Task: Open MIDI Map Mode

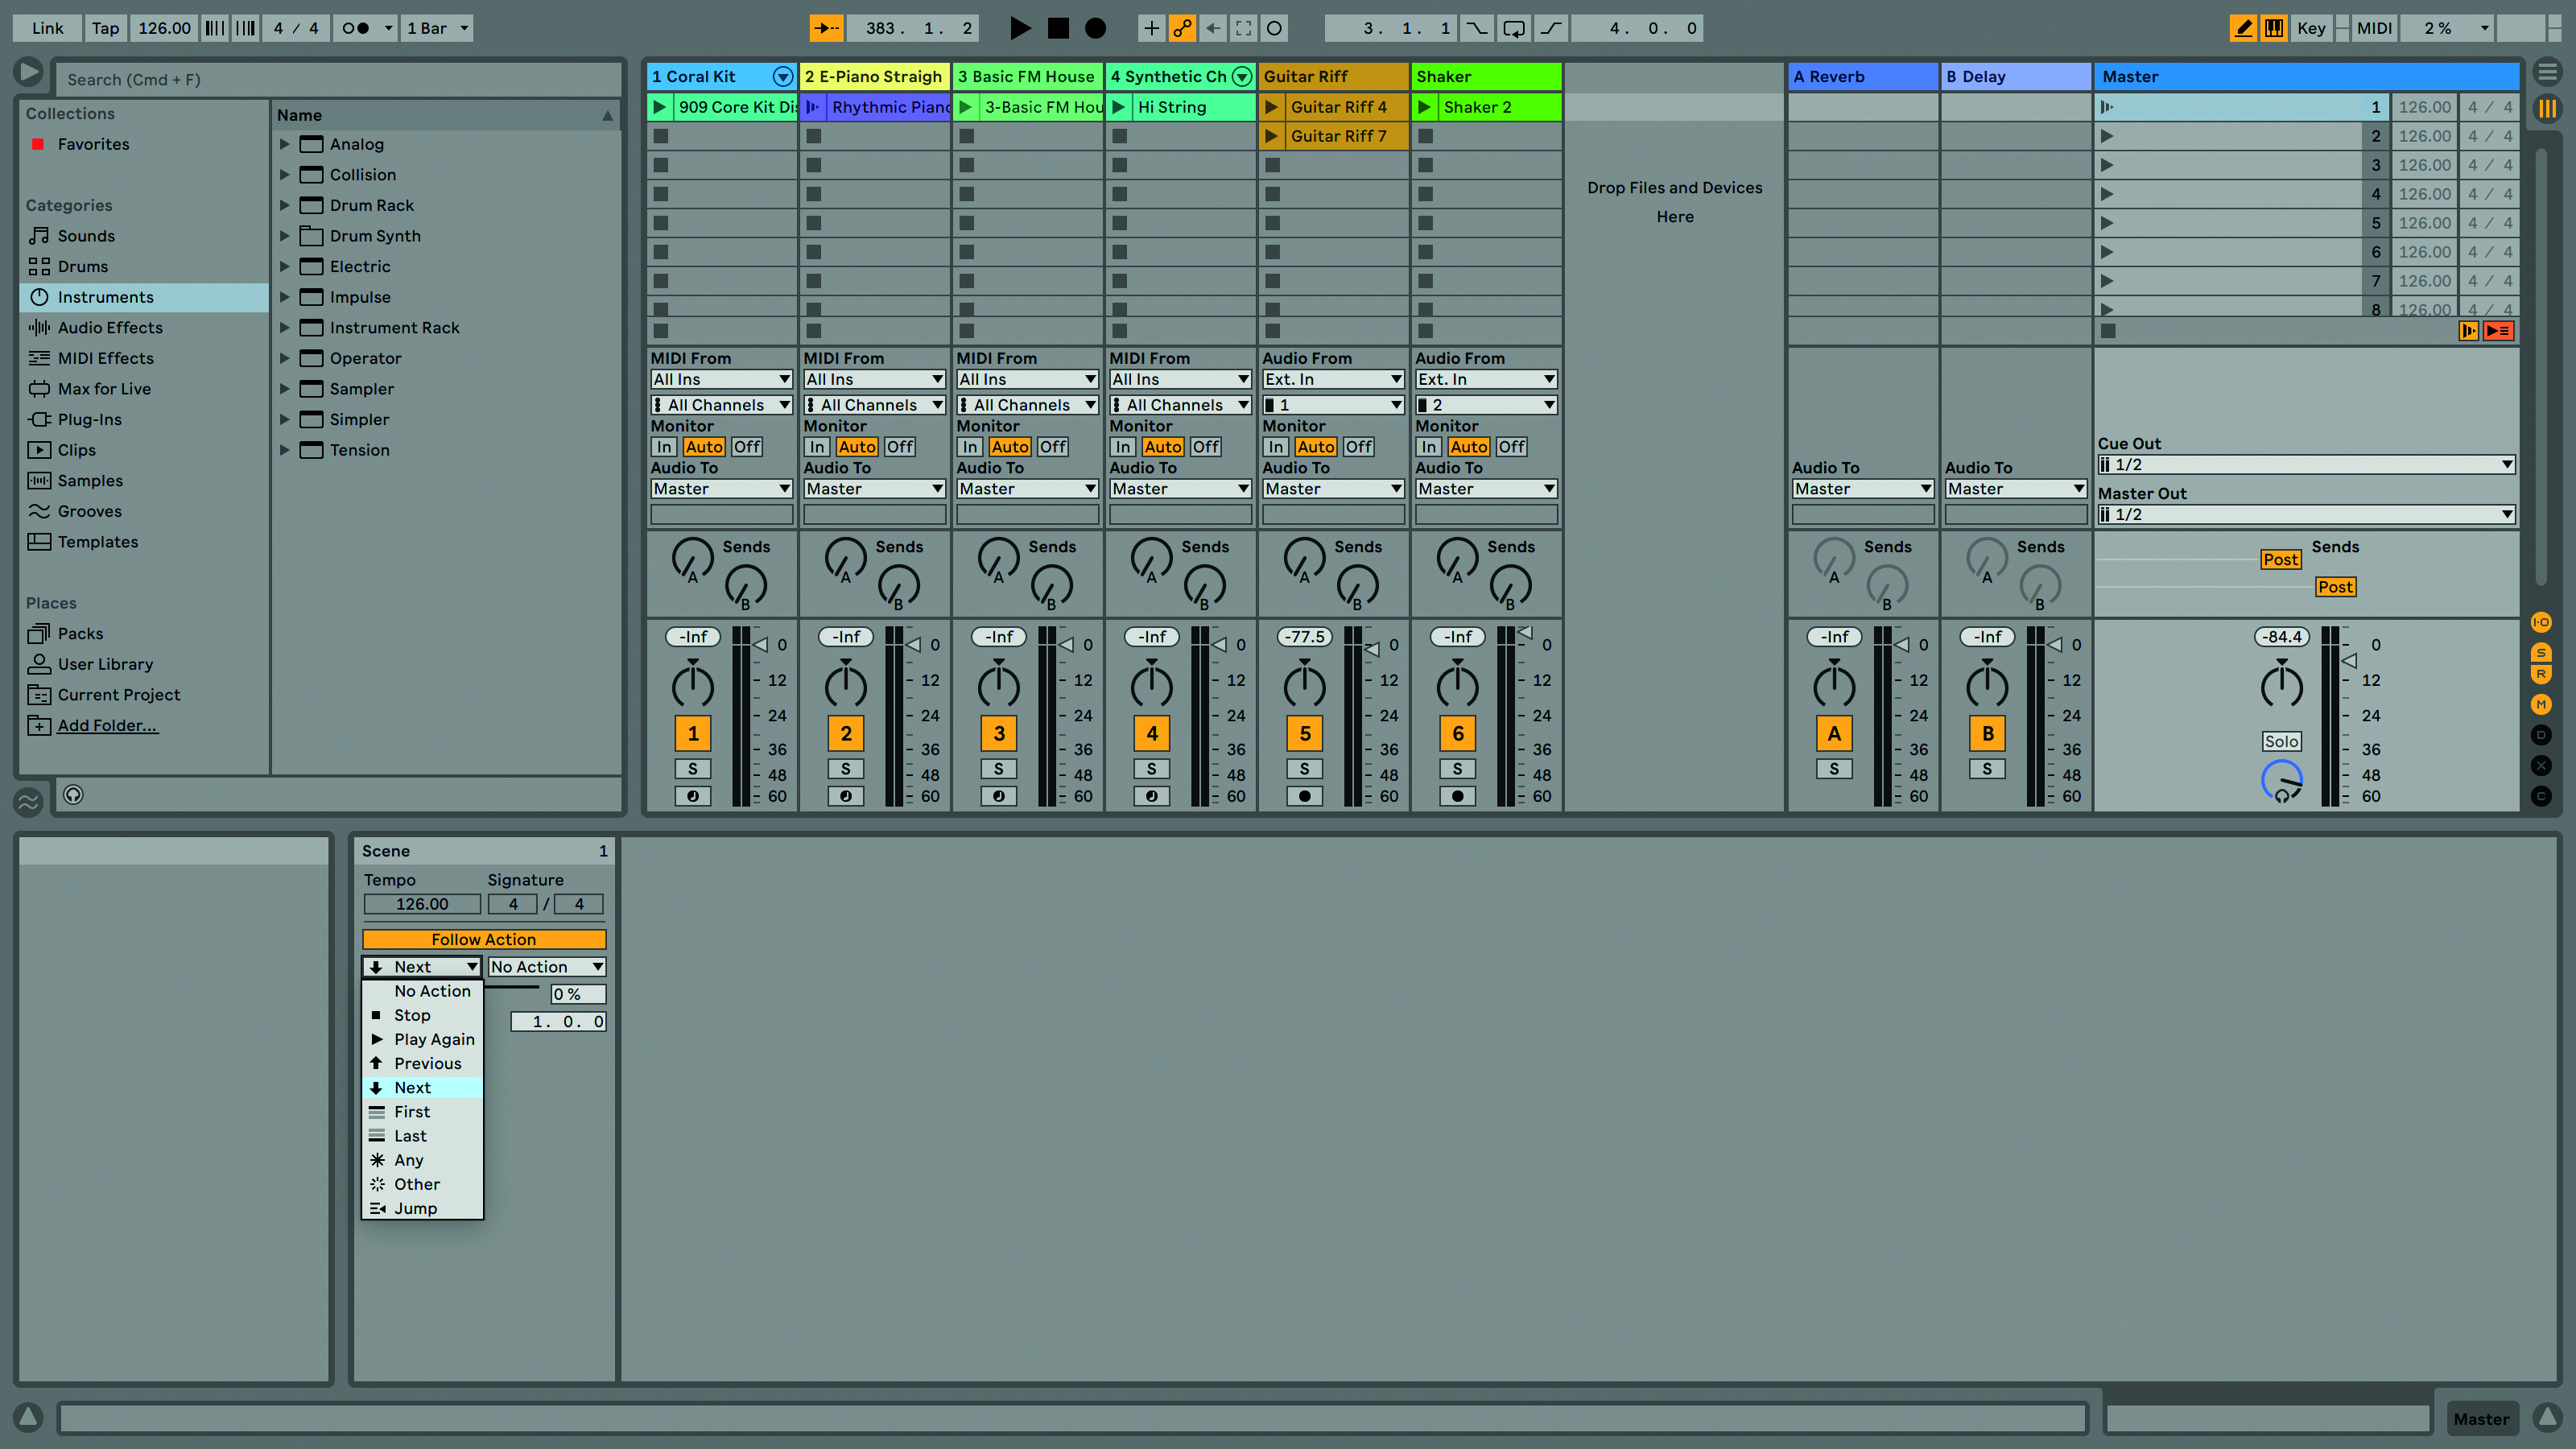Action: point(2373,28)
